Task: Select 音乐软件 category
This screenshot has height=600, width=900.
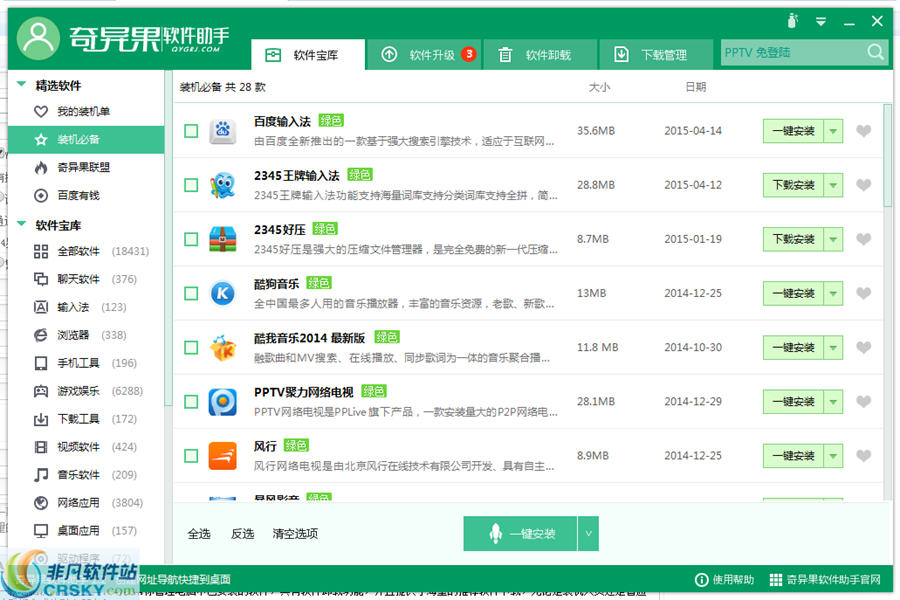Action: tap(86, 475)
